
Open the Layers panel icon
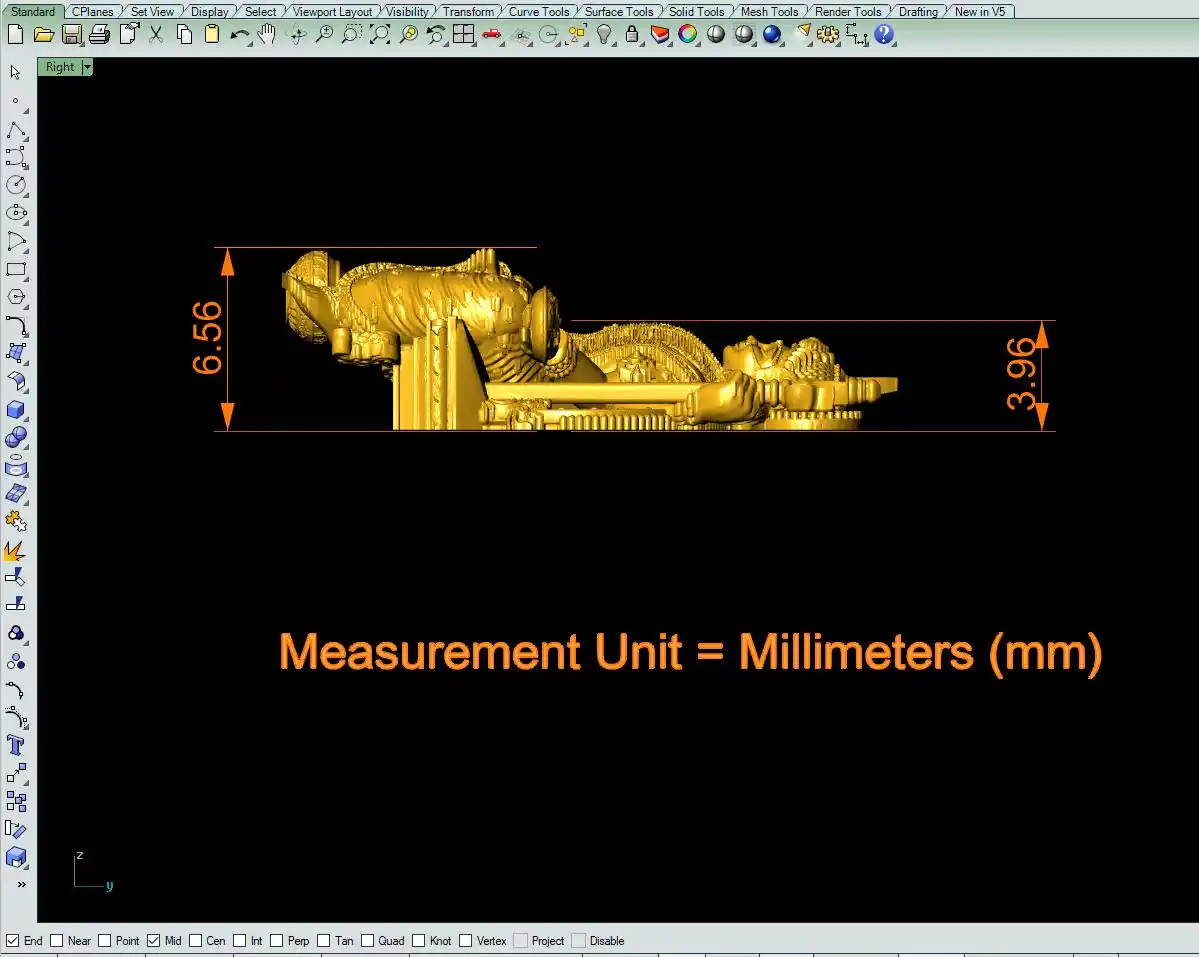pos(660,35)
